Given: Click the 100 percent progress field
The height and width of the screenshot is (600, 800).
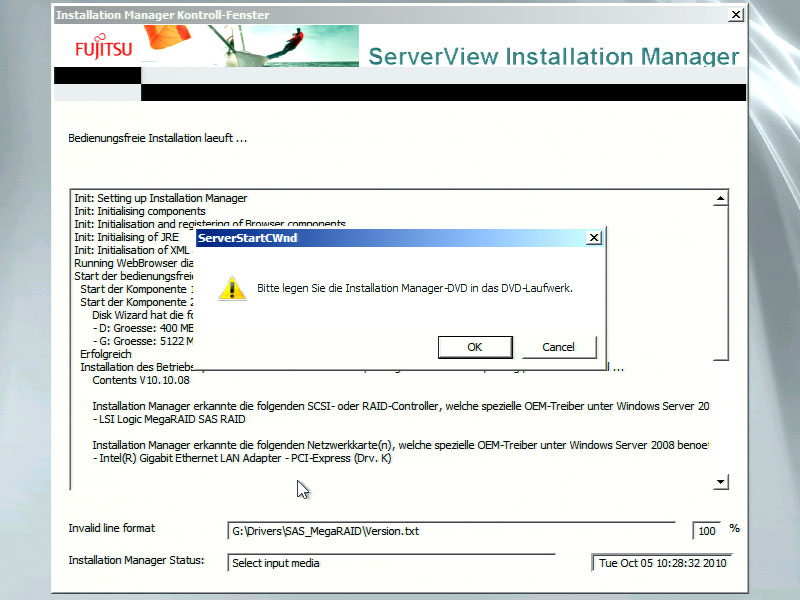Looking at the screenshot, I should click(x=707, y=531).
